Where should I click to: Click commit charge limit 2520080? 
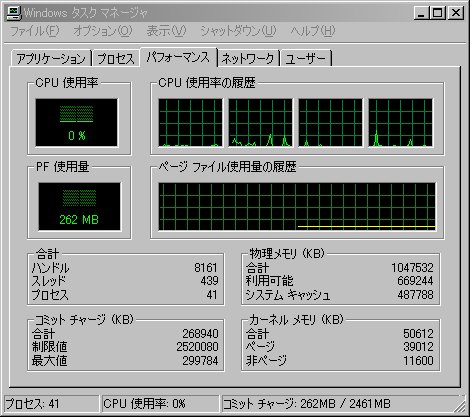point(197,347)
